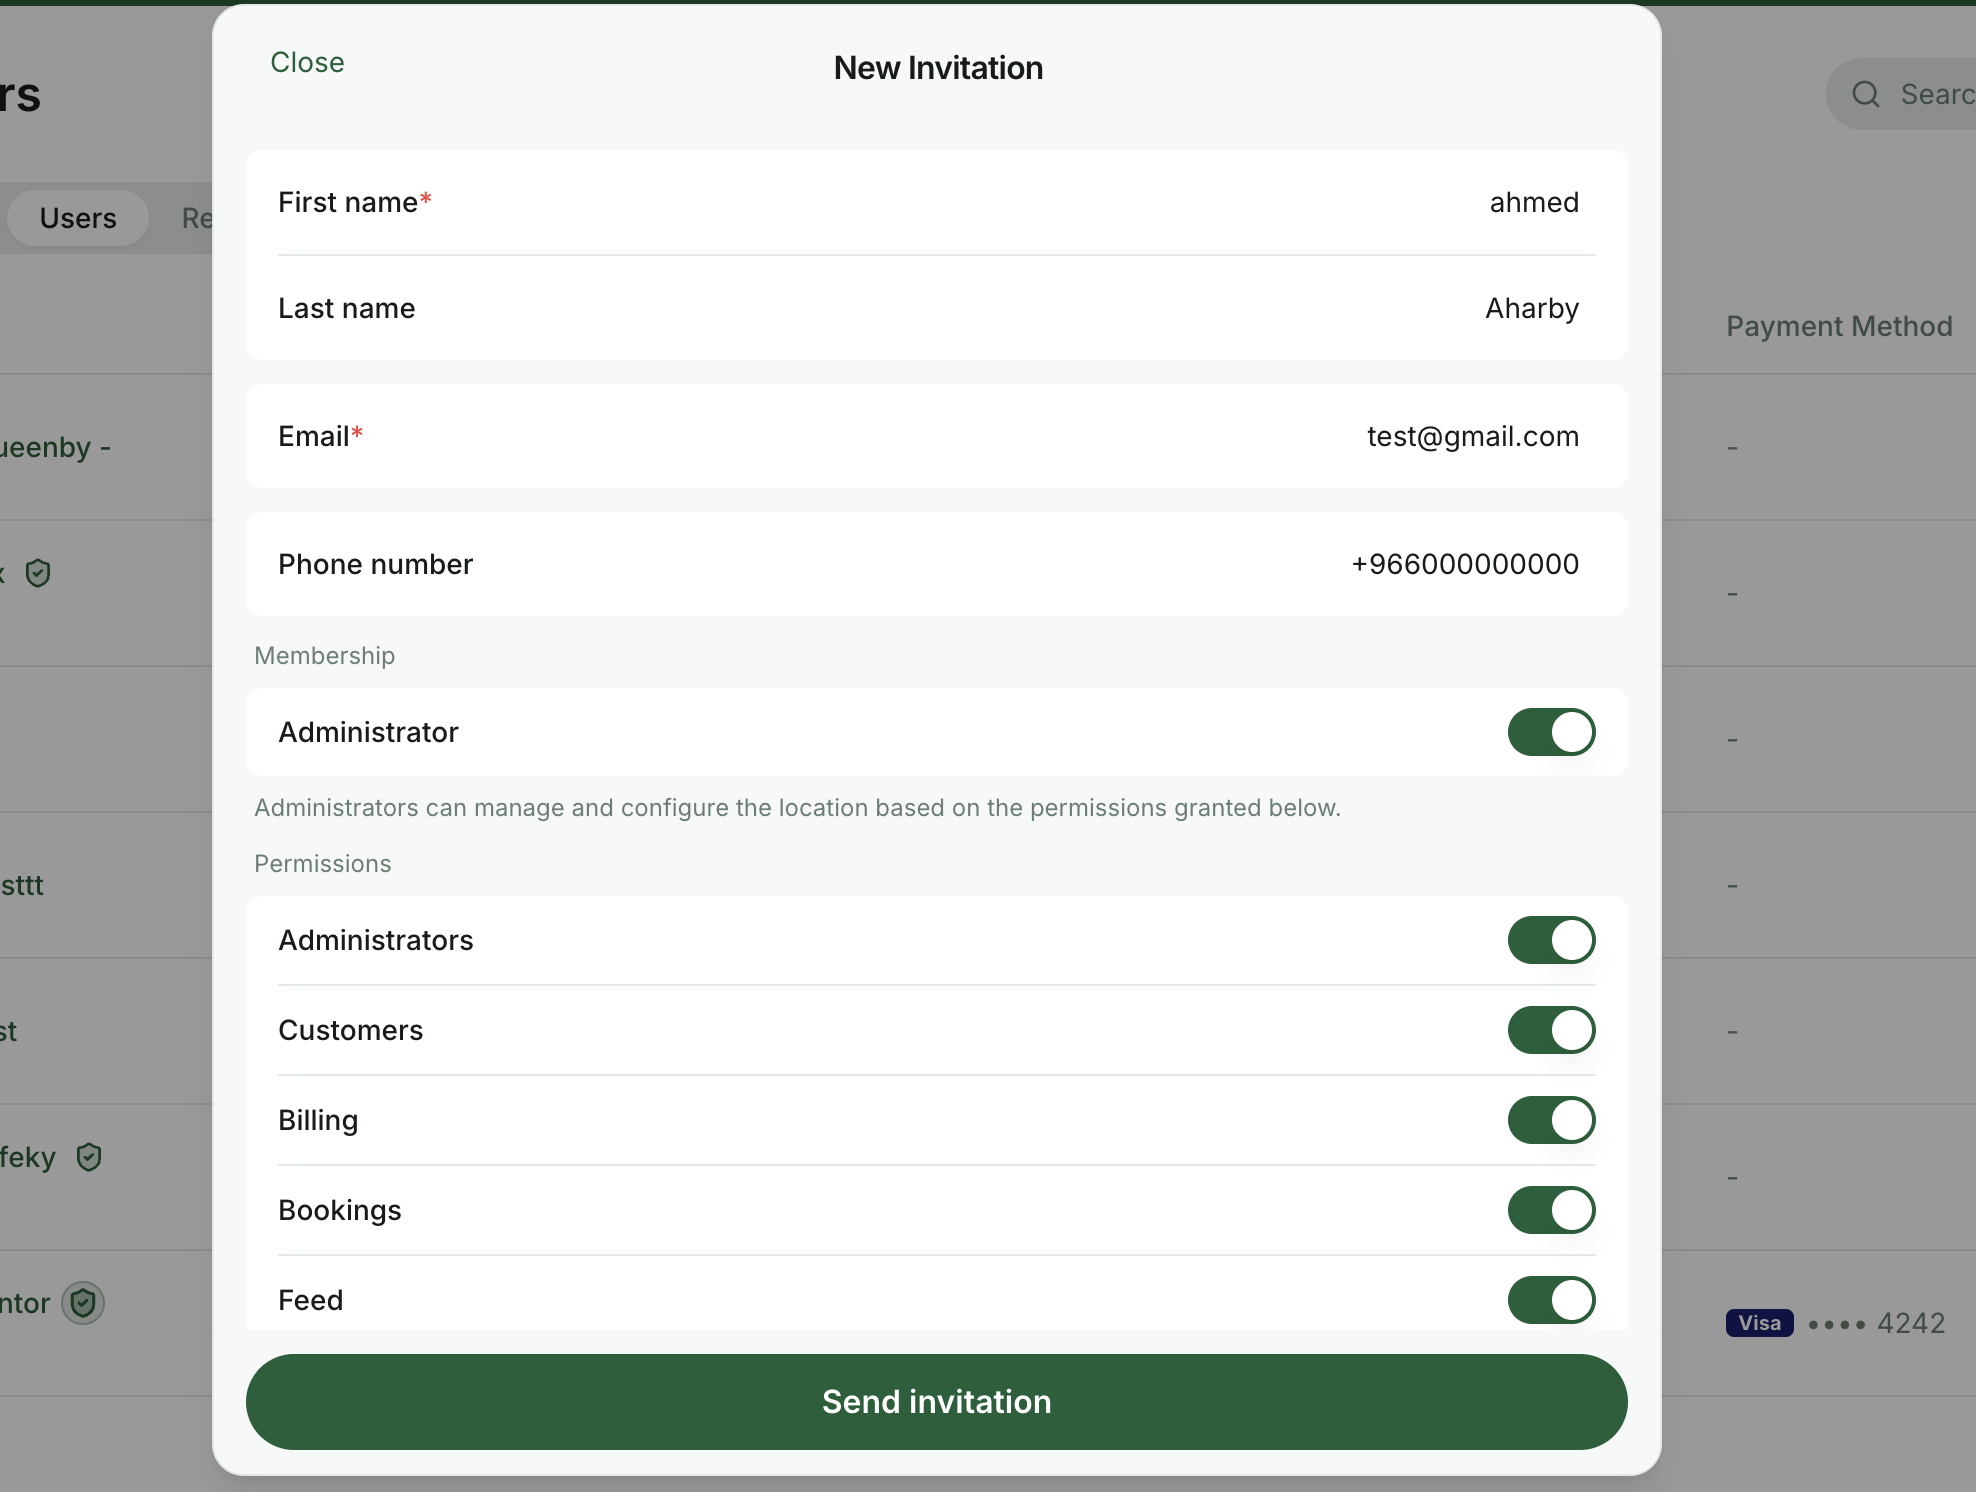The height and width of the screenshot is (1492, 1976).
Task: Turn off the Billing permission
Action: tap(1551, 1120)
